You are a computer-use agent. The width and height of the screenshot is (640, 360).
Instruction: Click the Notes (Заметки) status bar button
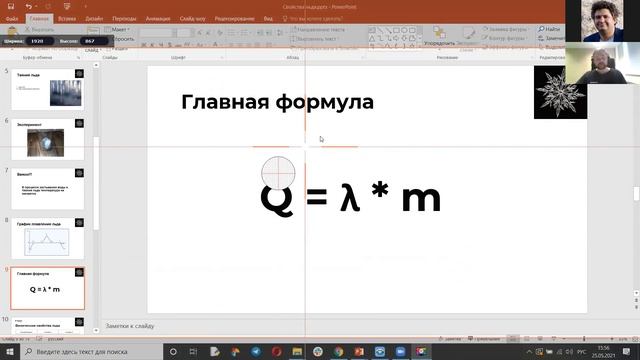(450, 339)
